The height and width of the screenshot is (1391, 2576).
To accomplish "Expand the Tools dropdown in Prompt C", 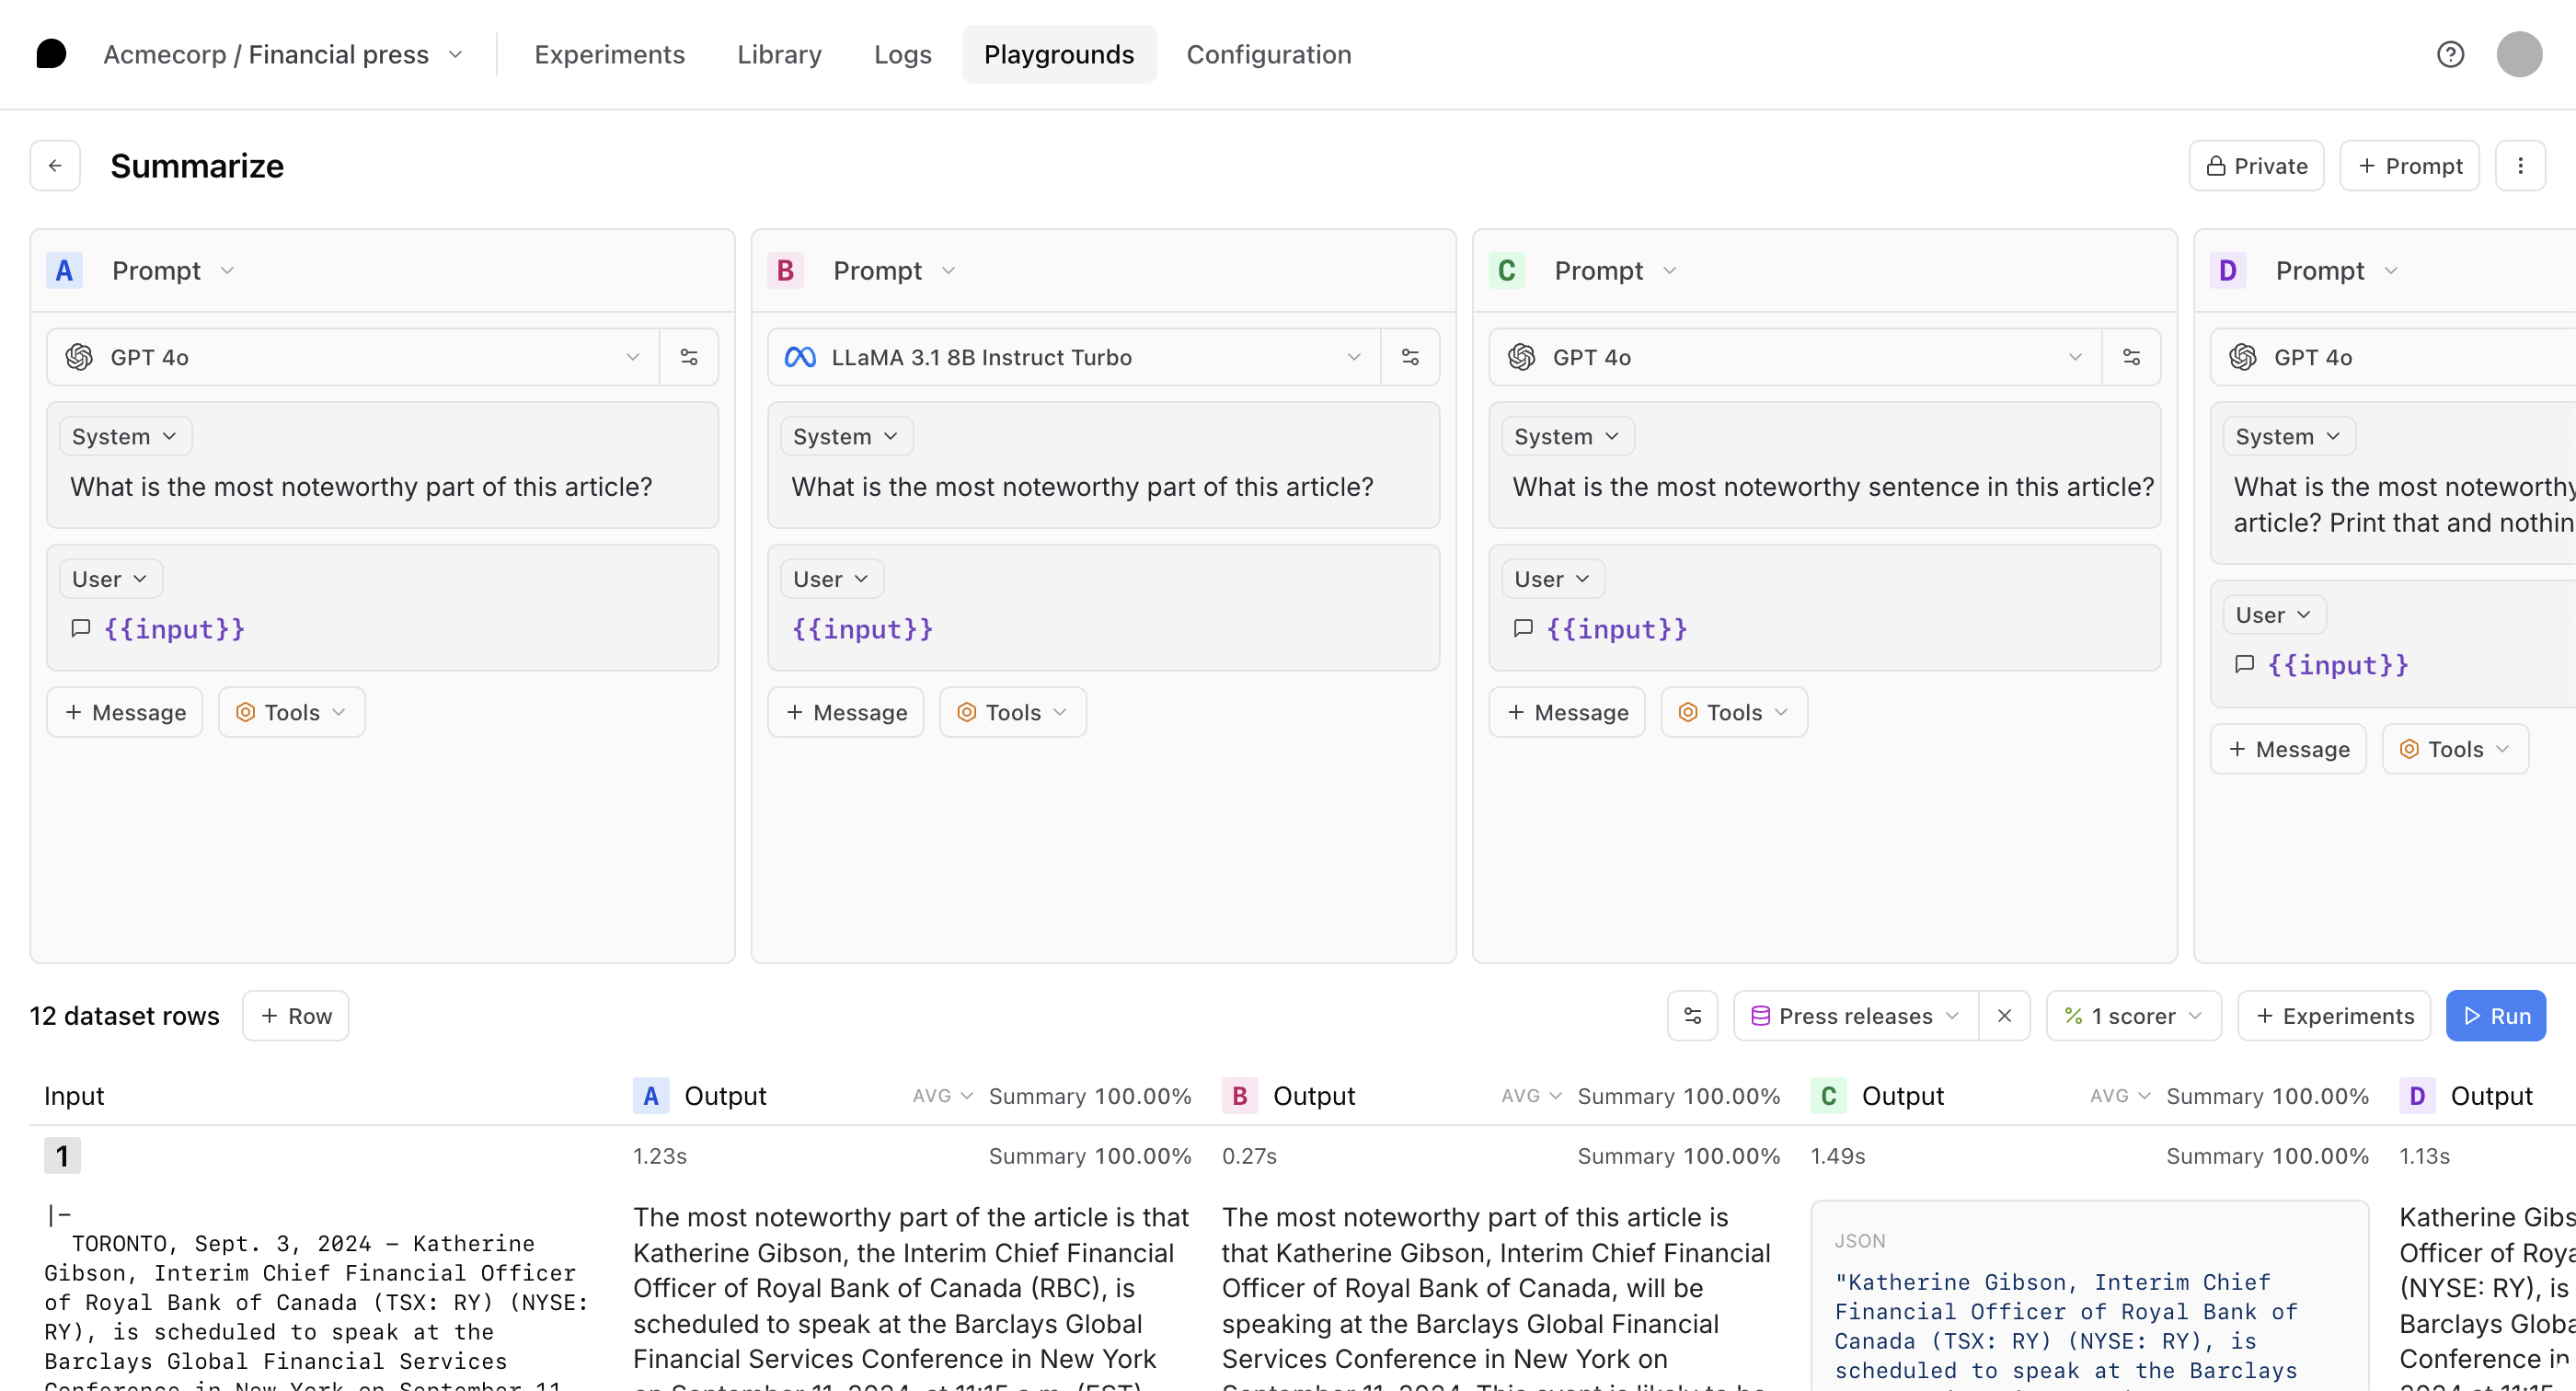I will (x=1733, y=712).
